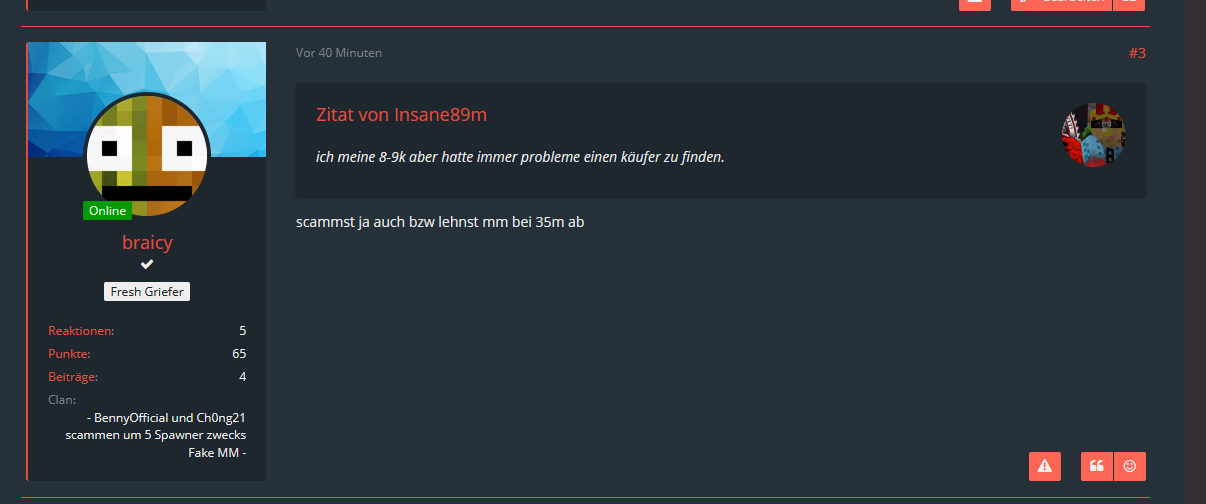Open braicy's round profile avatar

point(147,154)
